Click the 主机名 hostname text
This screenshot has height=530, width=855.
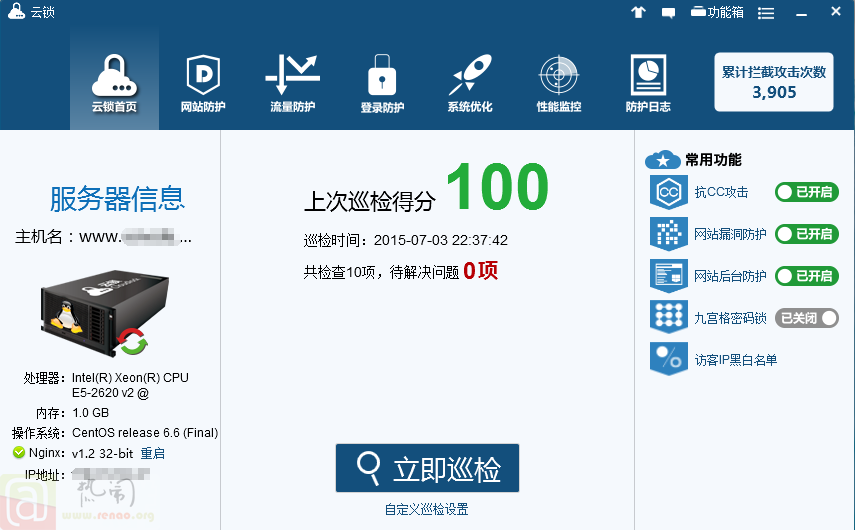tap(103, 237)
